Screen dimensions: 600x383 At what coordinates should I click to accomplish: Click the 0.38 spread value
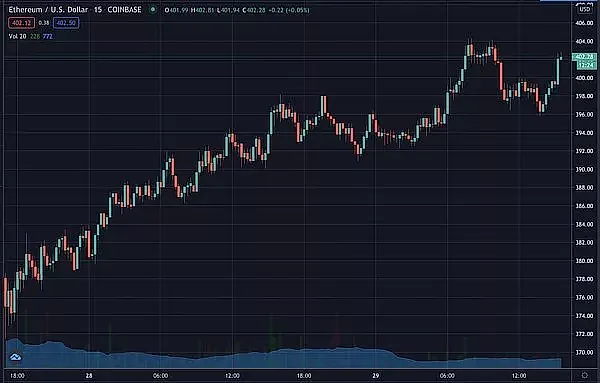point(44,23)
